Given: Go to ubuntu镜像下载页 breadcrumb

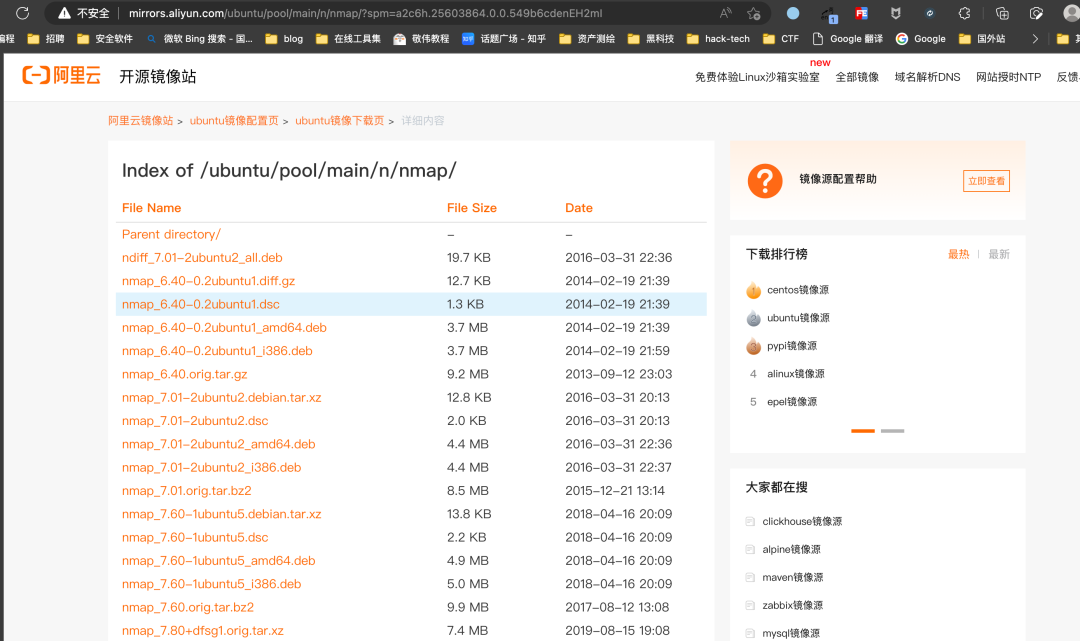Looking at the screenshot, I should (340, 120).
